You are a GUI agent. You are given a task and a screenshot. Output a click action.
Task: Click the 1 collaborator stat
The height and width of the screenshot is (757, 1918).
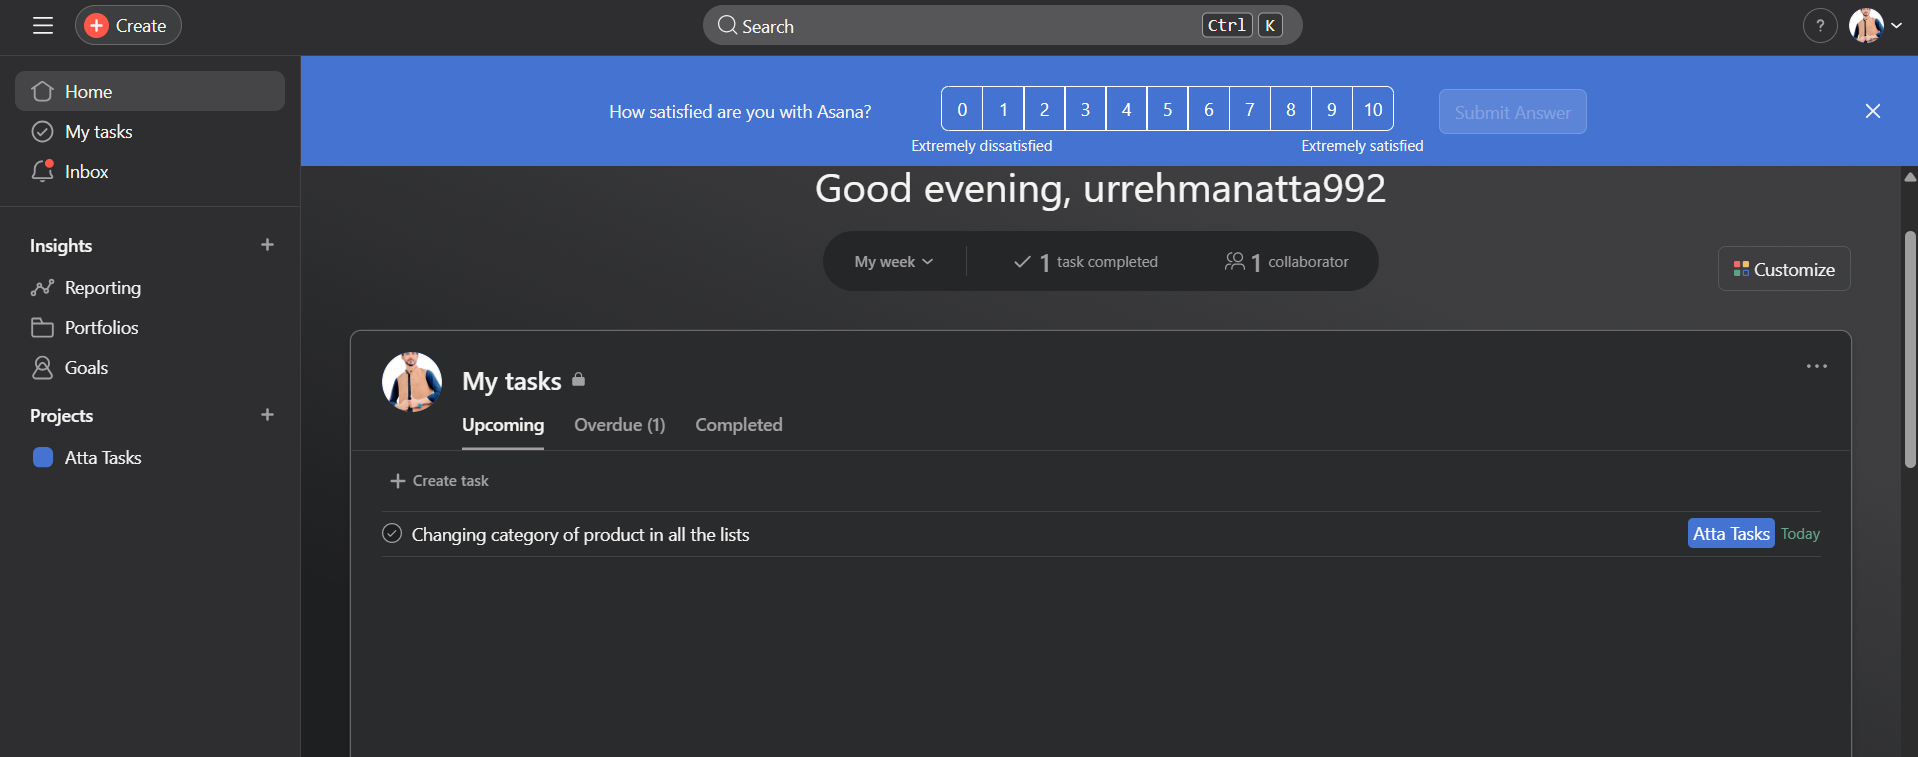pyautogui.click(x=1287, y=262)
